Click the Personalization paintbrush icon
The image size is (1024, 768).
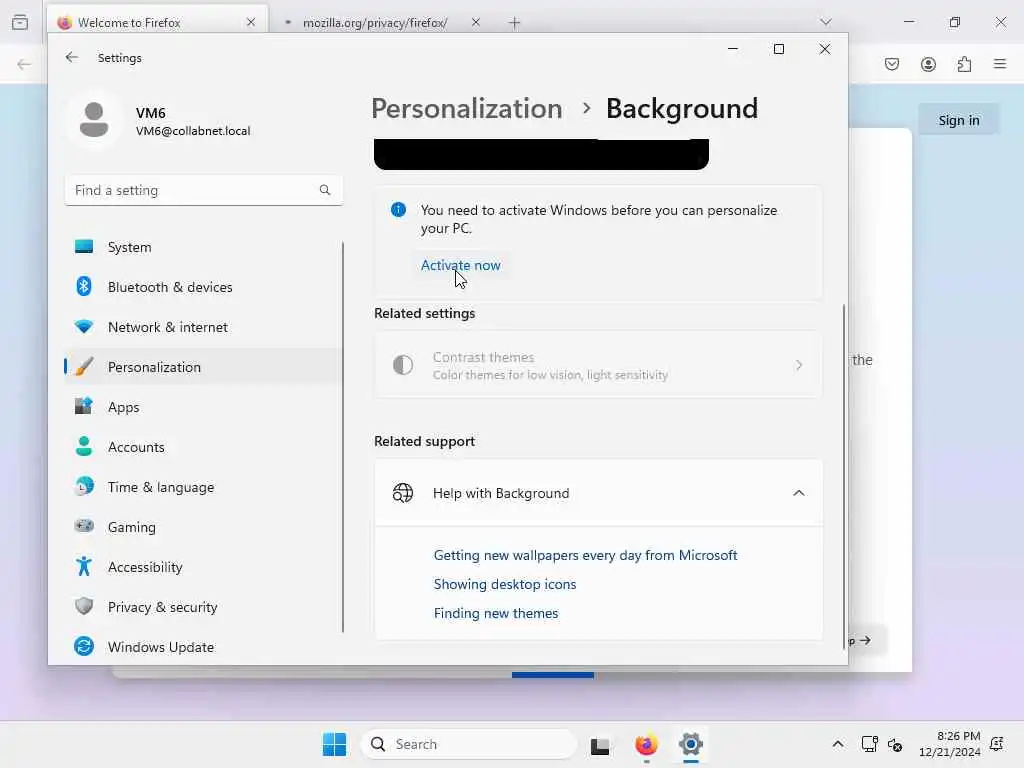click(84, 366)
